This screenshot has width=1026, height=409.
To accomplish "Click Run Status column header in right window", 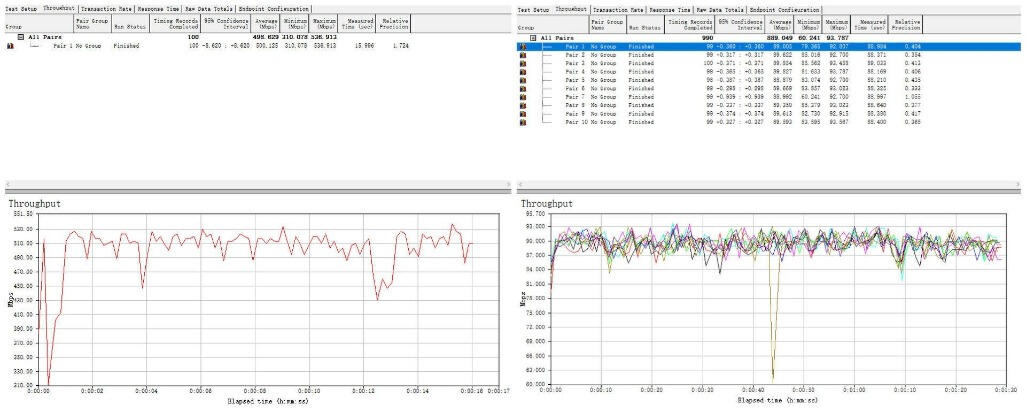I will click(645, 24).
